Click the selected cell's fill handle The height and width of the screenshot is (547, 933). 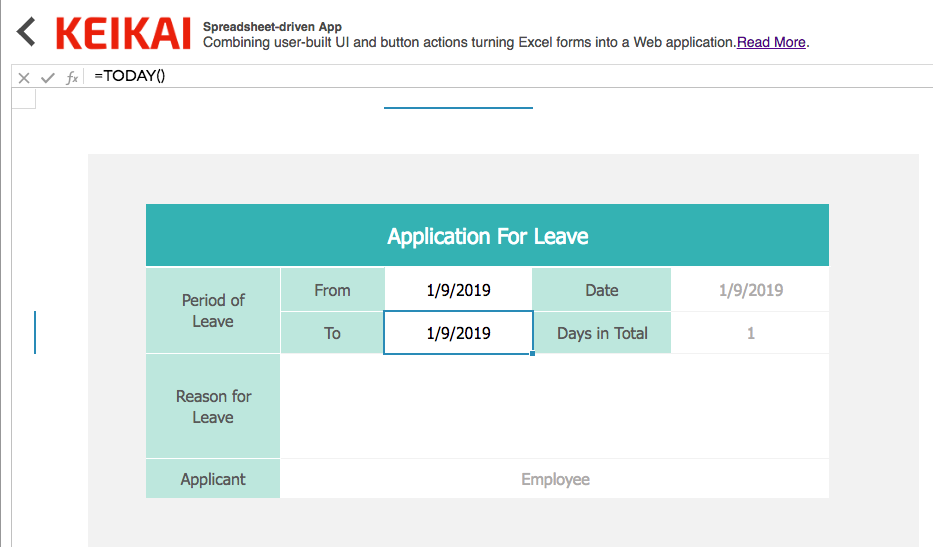pos(532,353)
